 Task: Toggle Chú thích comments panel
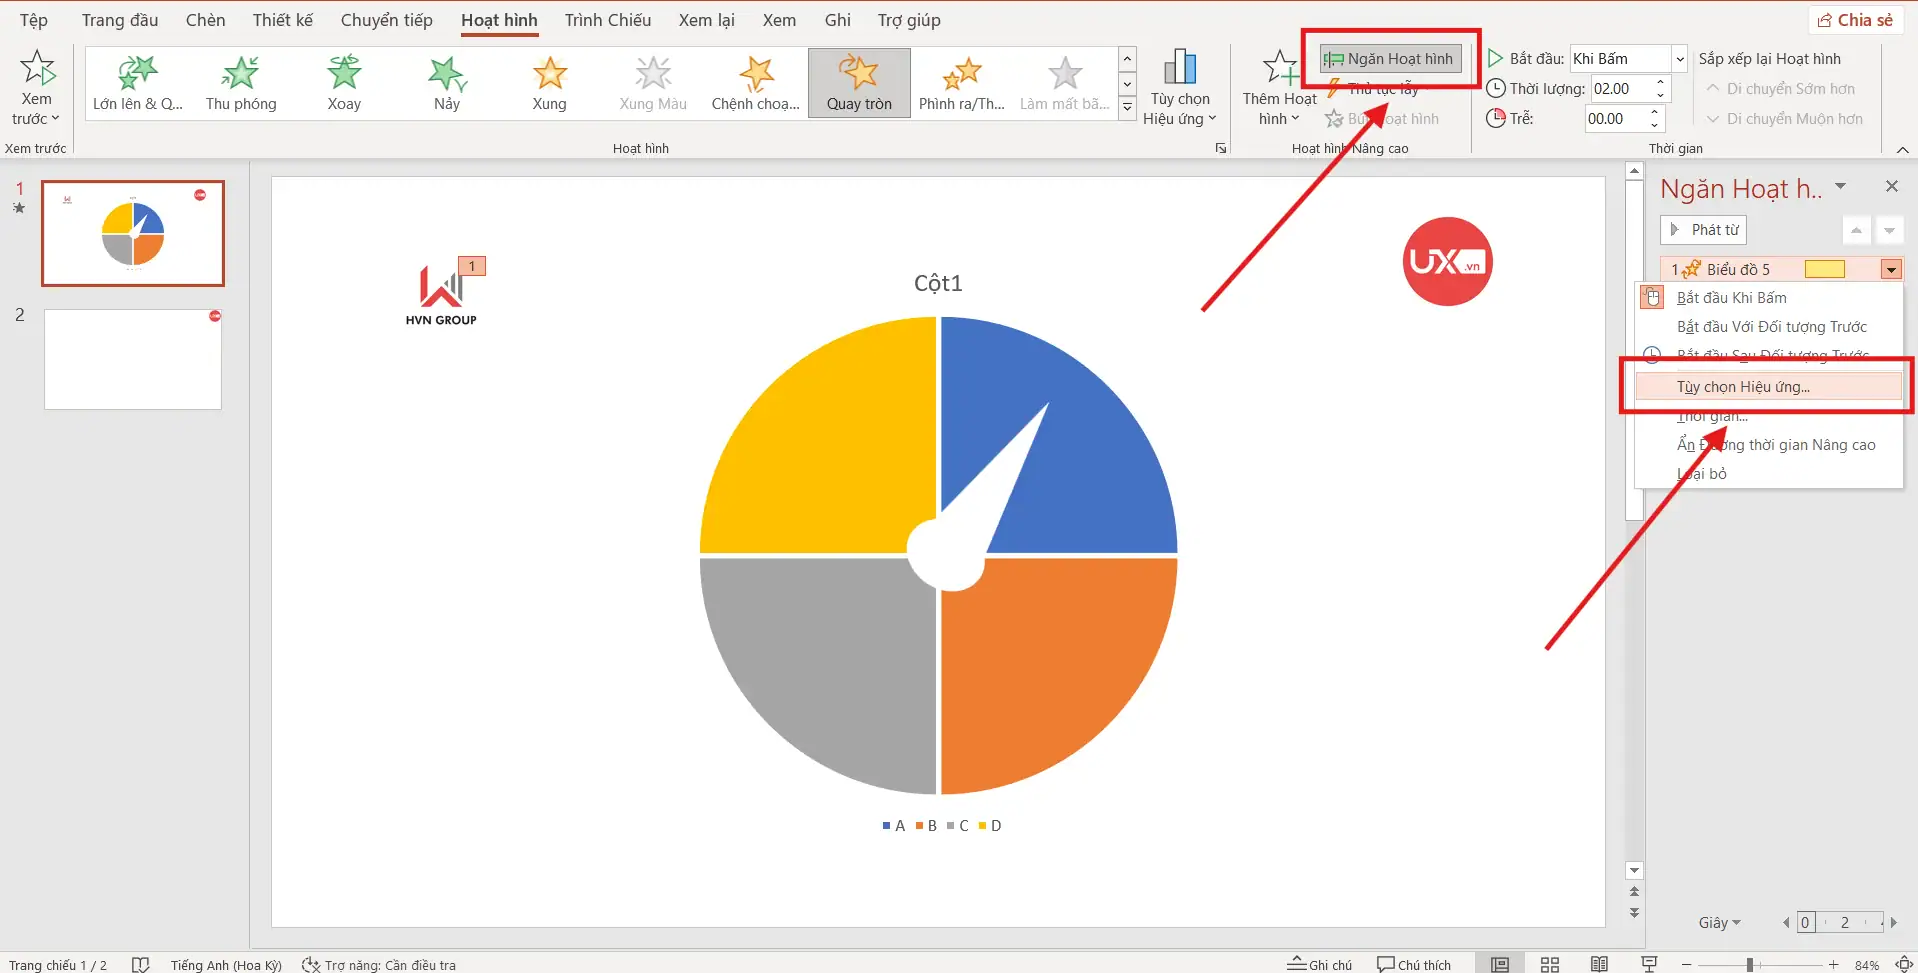click(1413, 964)
